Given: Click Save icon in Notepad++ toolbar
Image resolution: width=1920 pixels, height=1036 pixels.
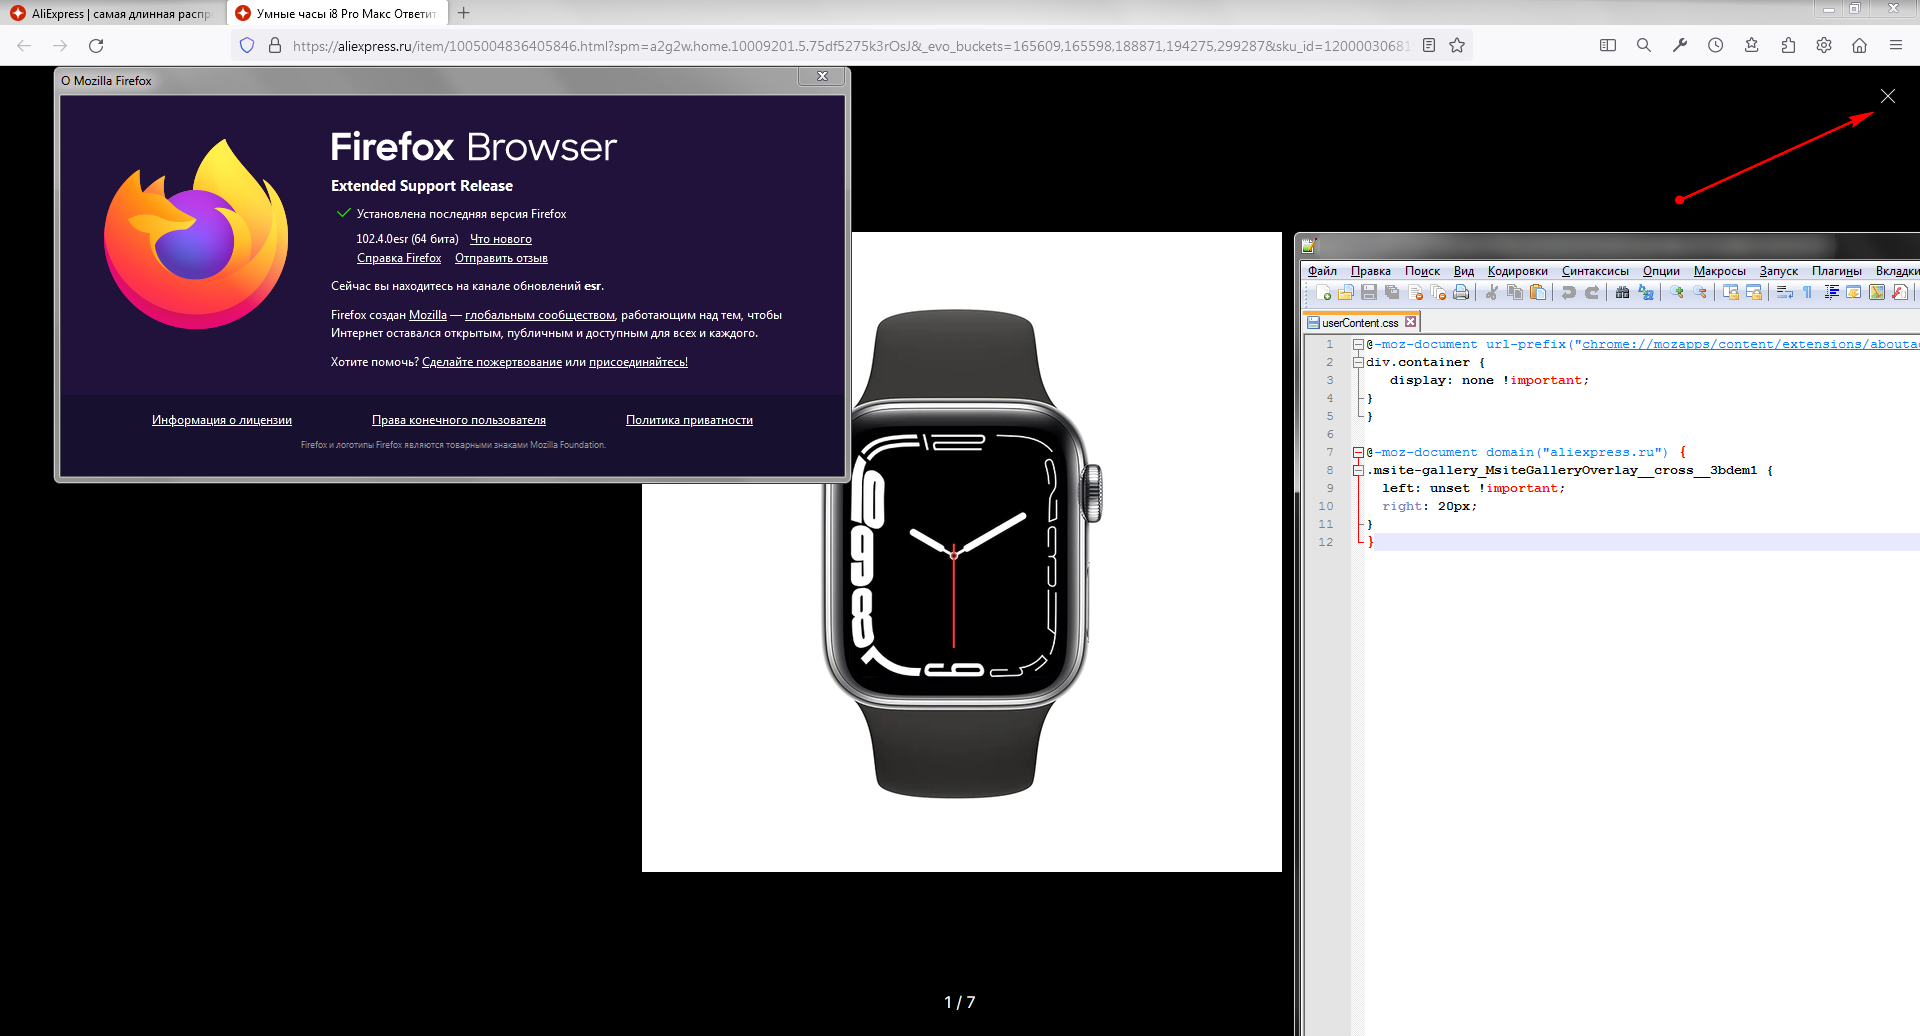Looking at the screenshot, I should click(x=1369, y=292).
